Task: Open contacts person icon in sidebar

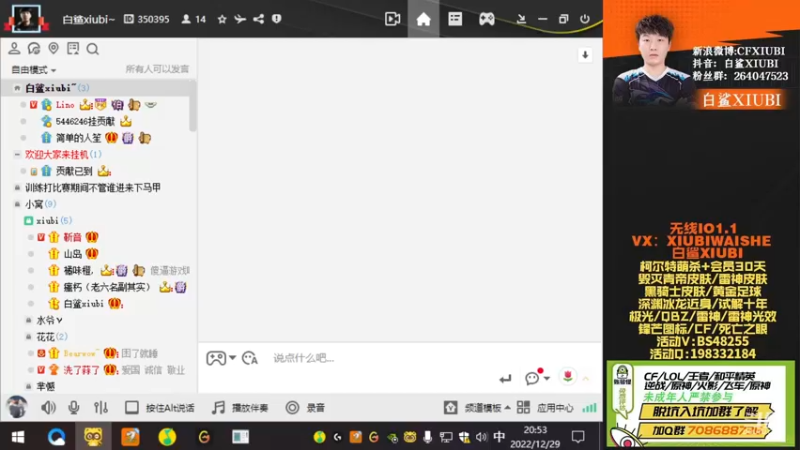Action: pyautogui.click(x=14, y=48)
